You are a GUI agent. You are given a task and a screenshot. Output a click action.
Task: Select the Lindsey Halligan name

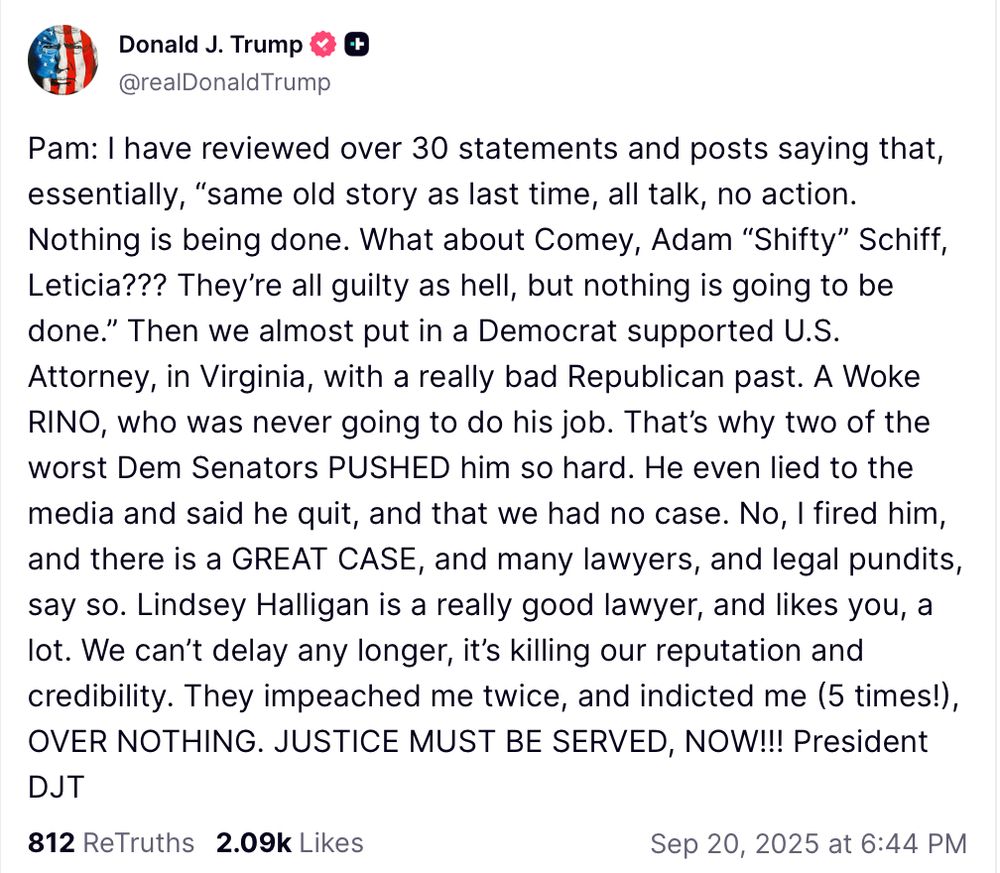click(253, 605)
